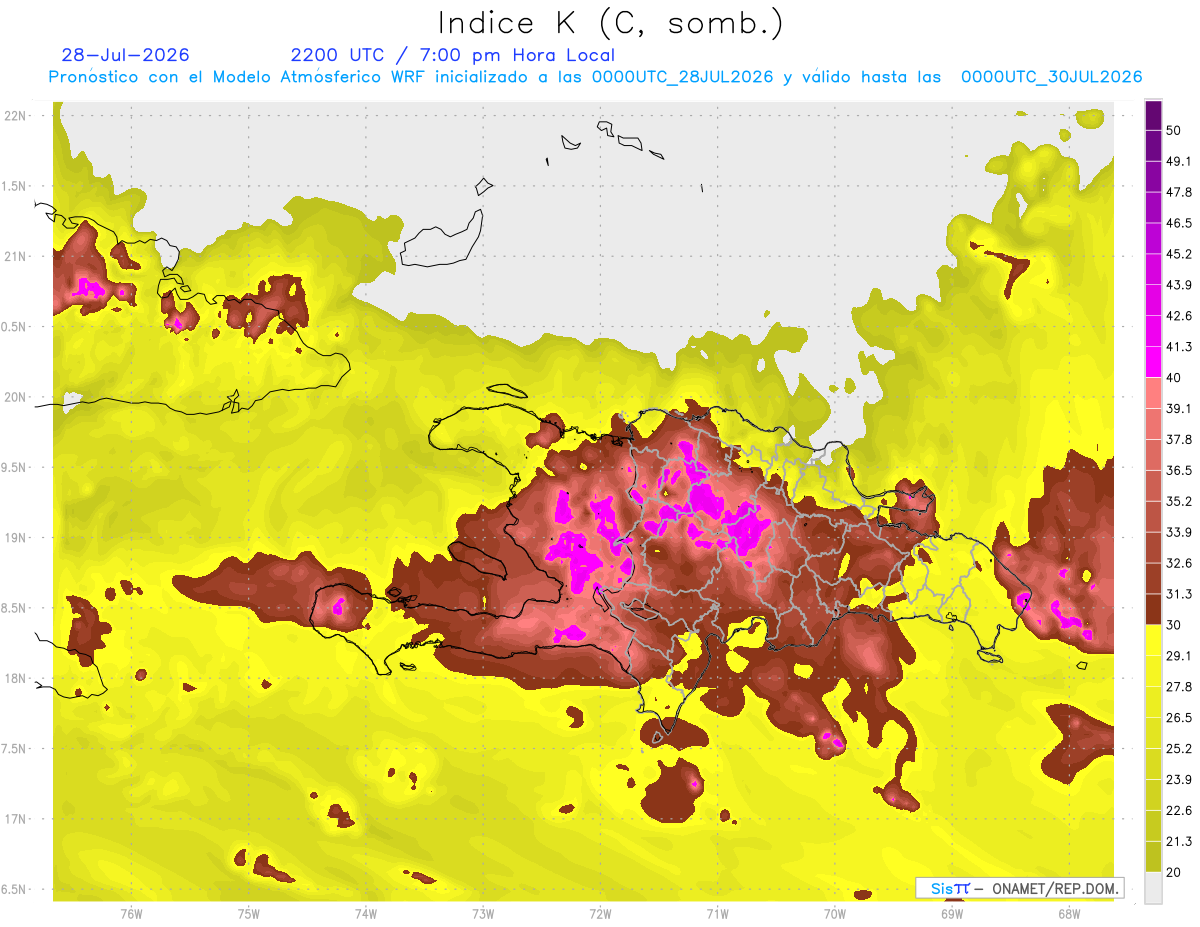Pick the dark brown band between 30 and 31.3
1200x927 pixels.
[x=1153, y=609]
